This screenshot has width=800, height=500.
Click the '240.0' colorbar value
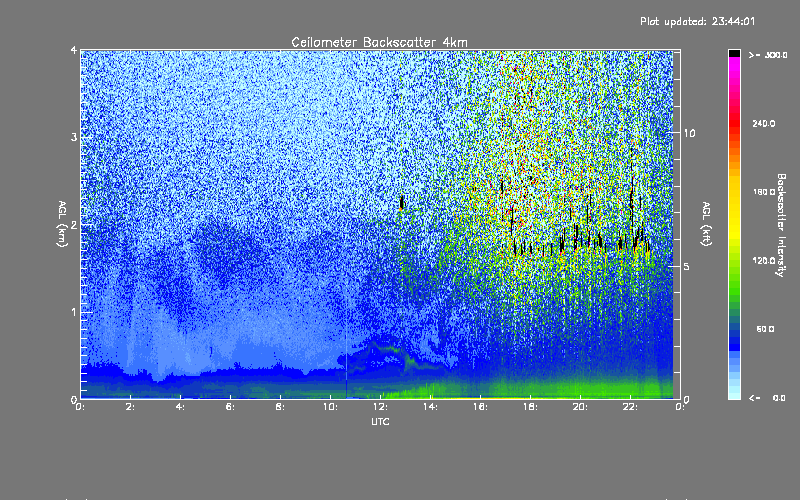tap(764, 123)
